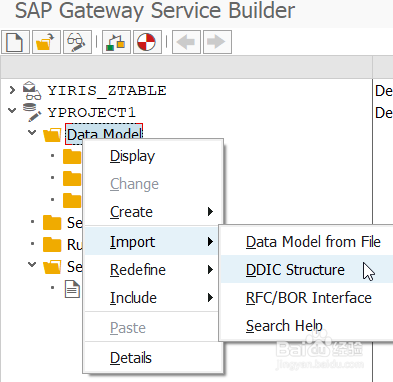Select the YPROJECT1 tree item
This screenshot has width=393, height=382.
(92, 112)
